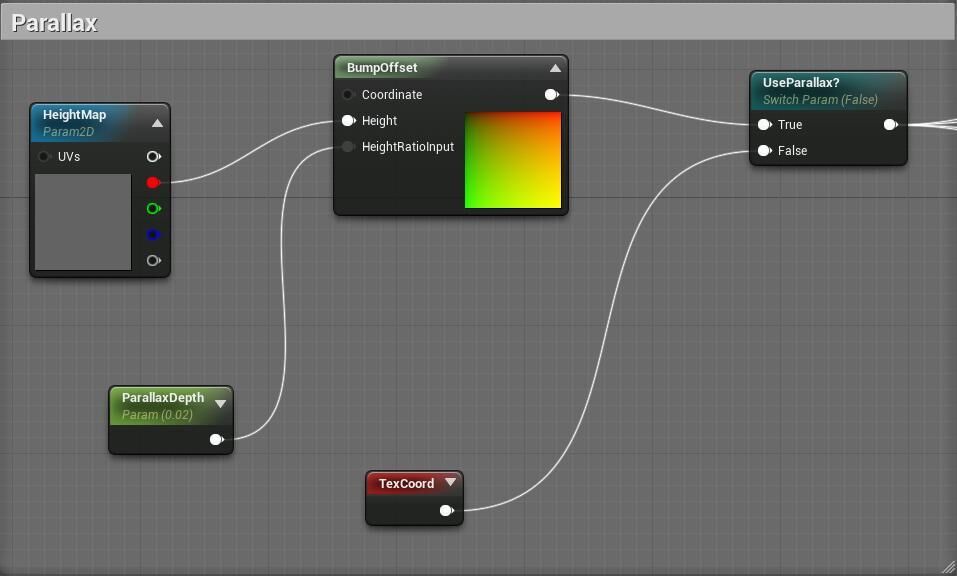Click the HeightRatioInput pin on BumpOffset
957x576 pixels.
[x=348, y=147]
